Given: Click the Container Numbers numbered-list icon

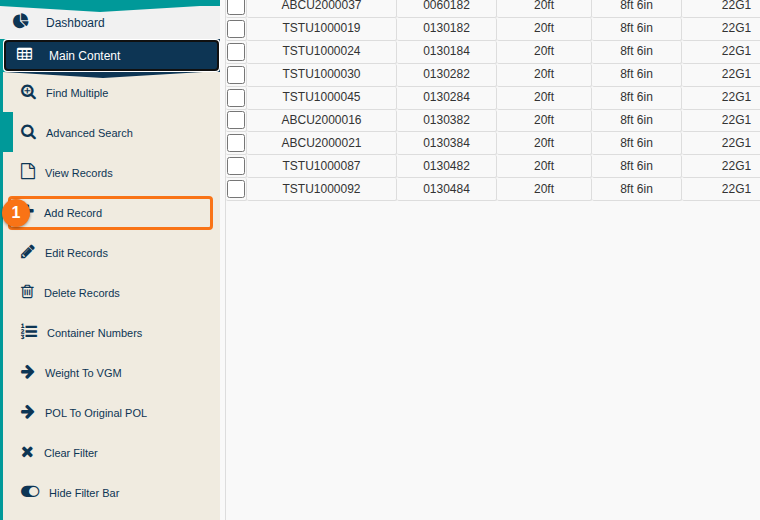Looking at the screenshot, I should [29, 331].
